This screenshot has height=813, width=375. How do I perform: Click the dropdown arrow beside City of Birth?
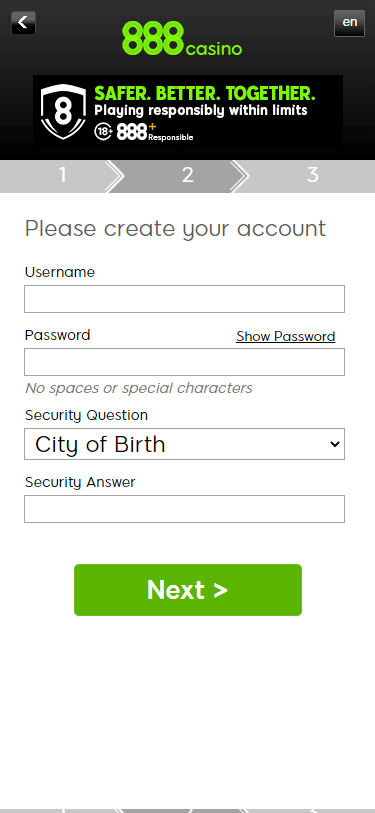(335, 444)
